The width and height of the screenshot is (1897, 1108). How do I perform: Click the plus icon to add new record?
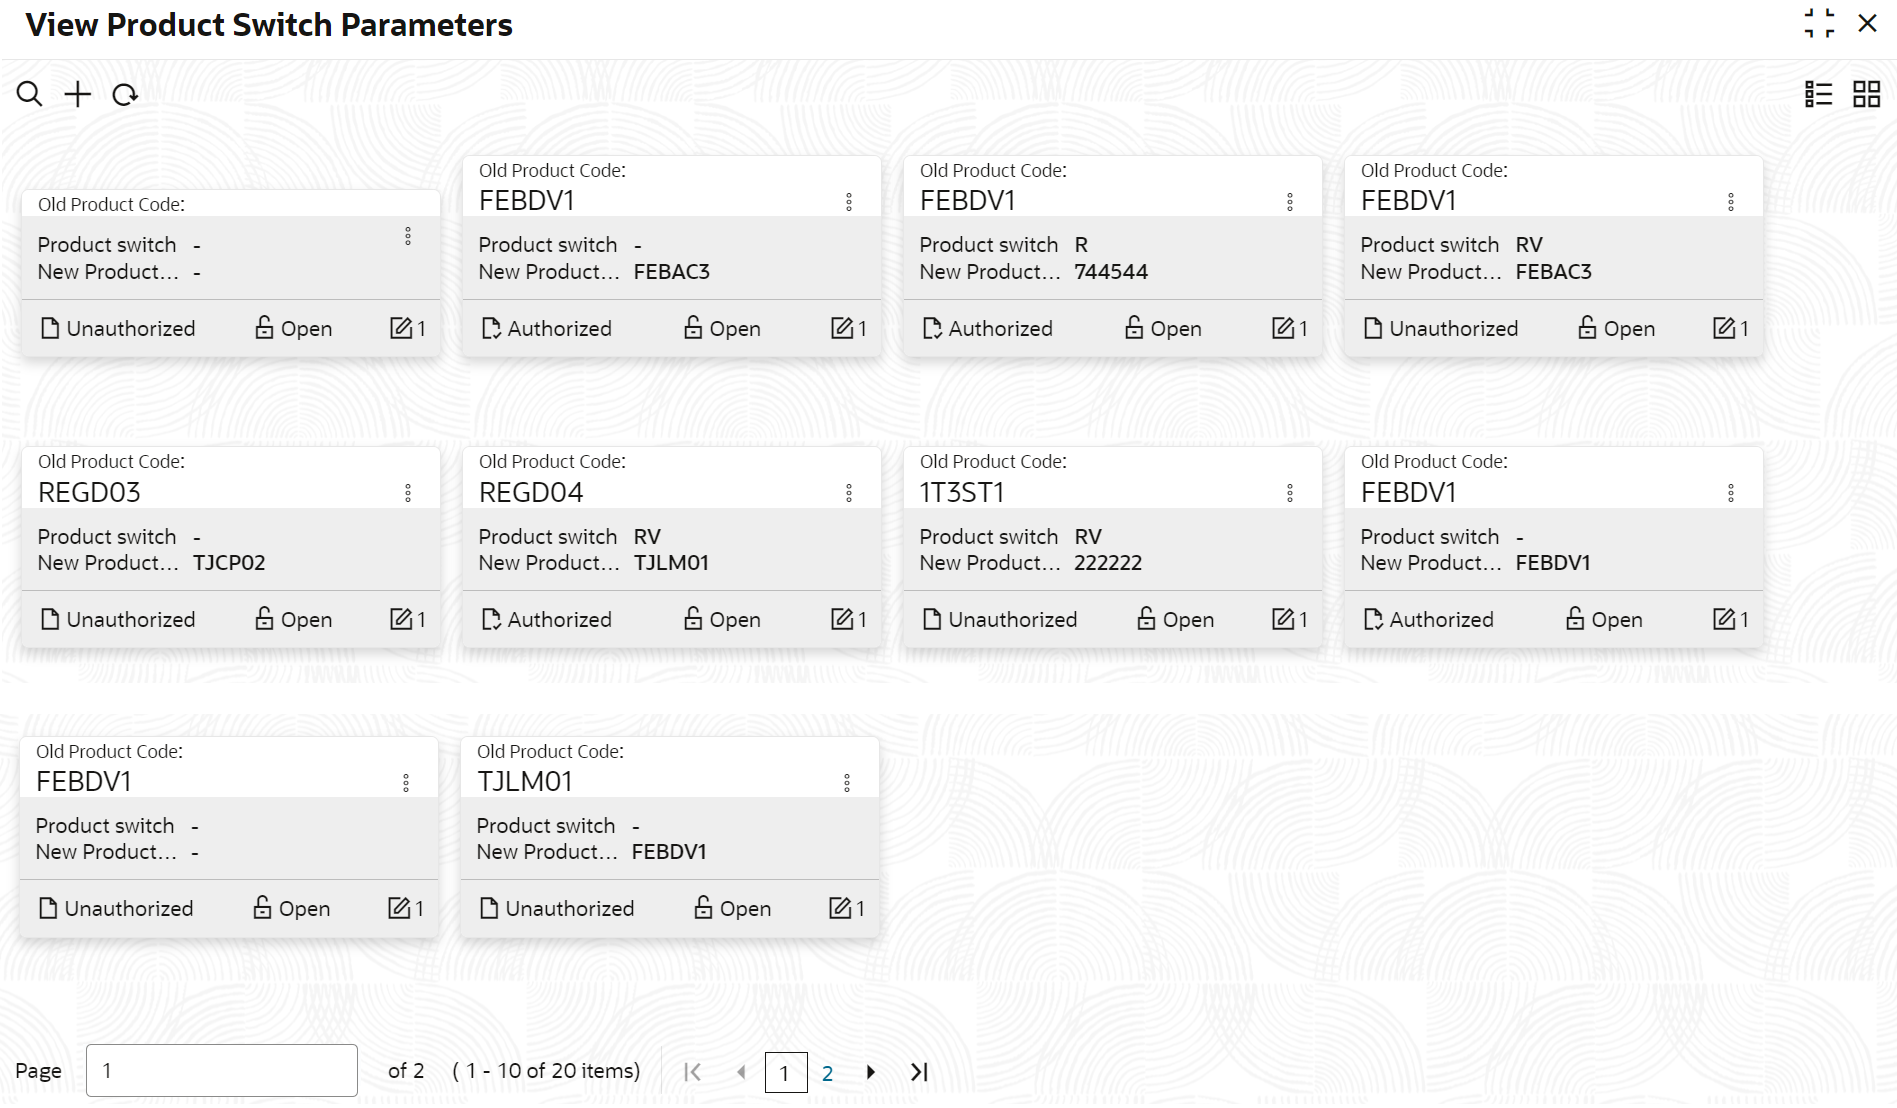77,94
